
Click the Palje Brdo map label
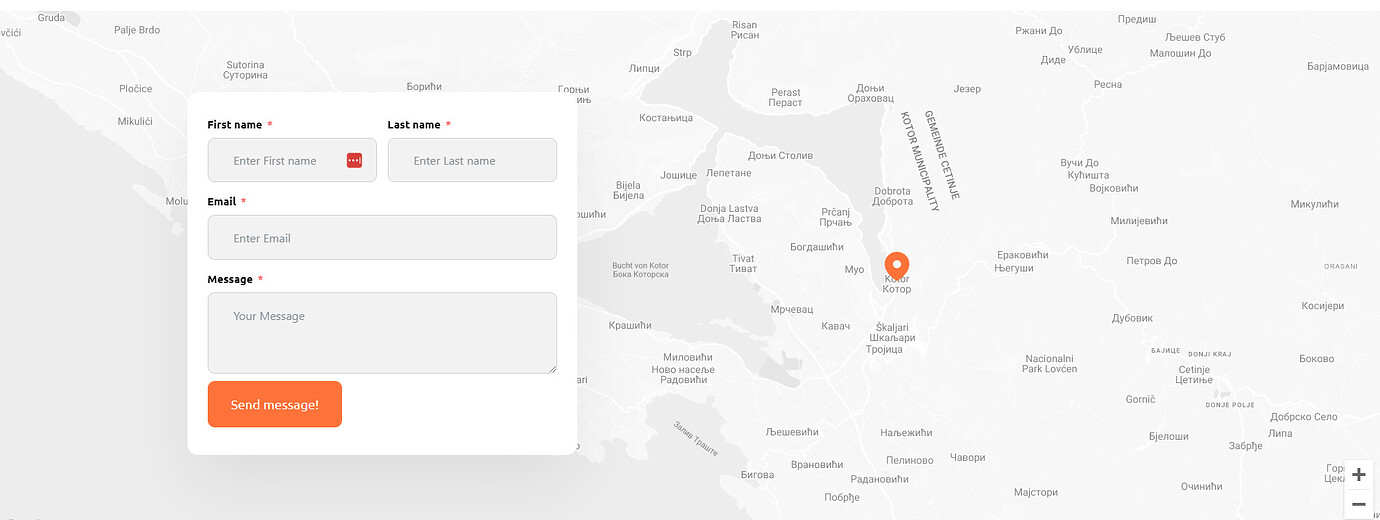point(137,30)
